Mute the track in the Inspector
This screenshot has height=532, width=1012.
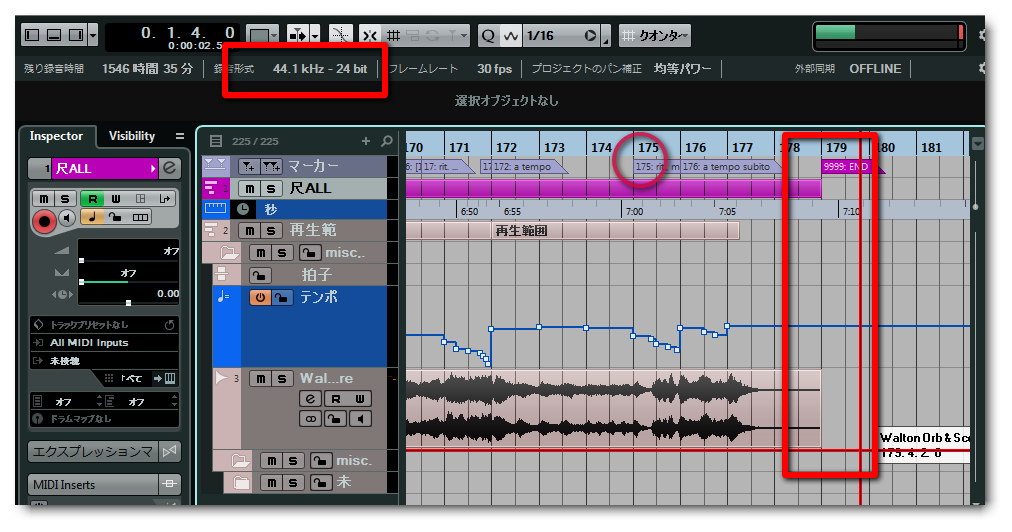(43, 198)
